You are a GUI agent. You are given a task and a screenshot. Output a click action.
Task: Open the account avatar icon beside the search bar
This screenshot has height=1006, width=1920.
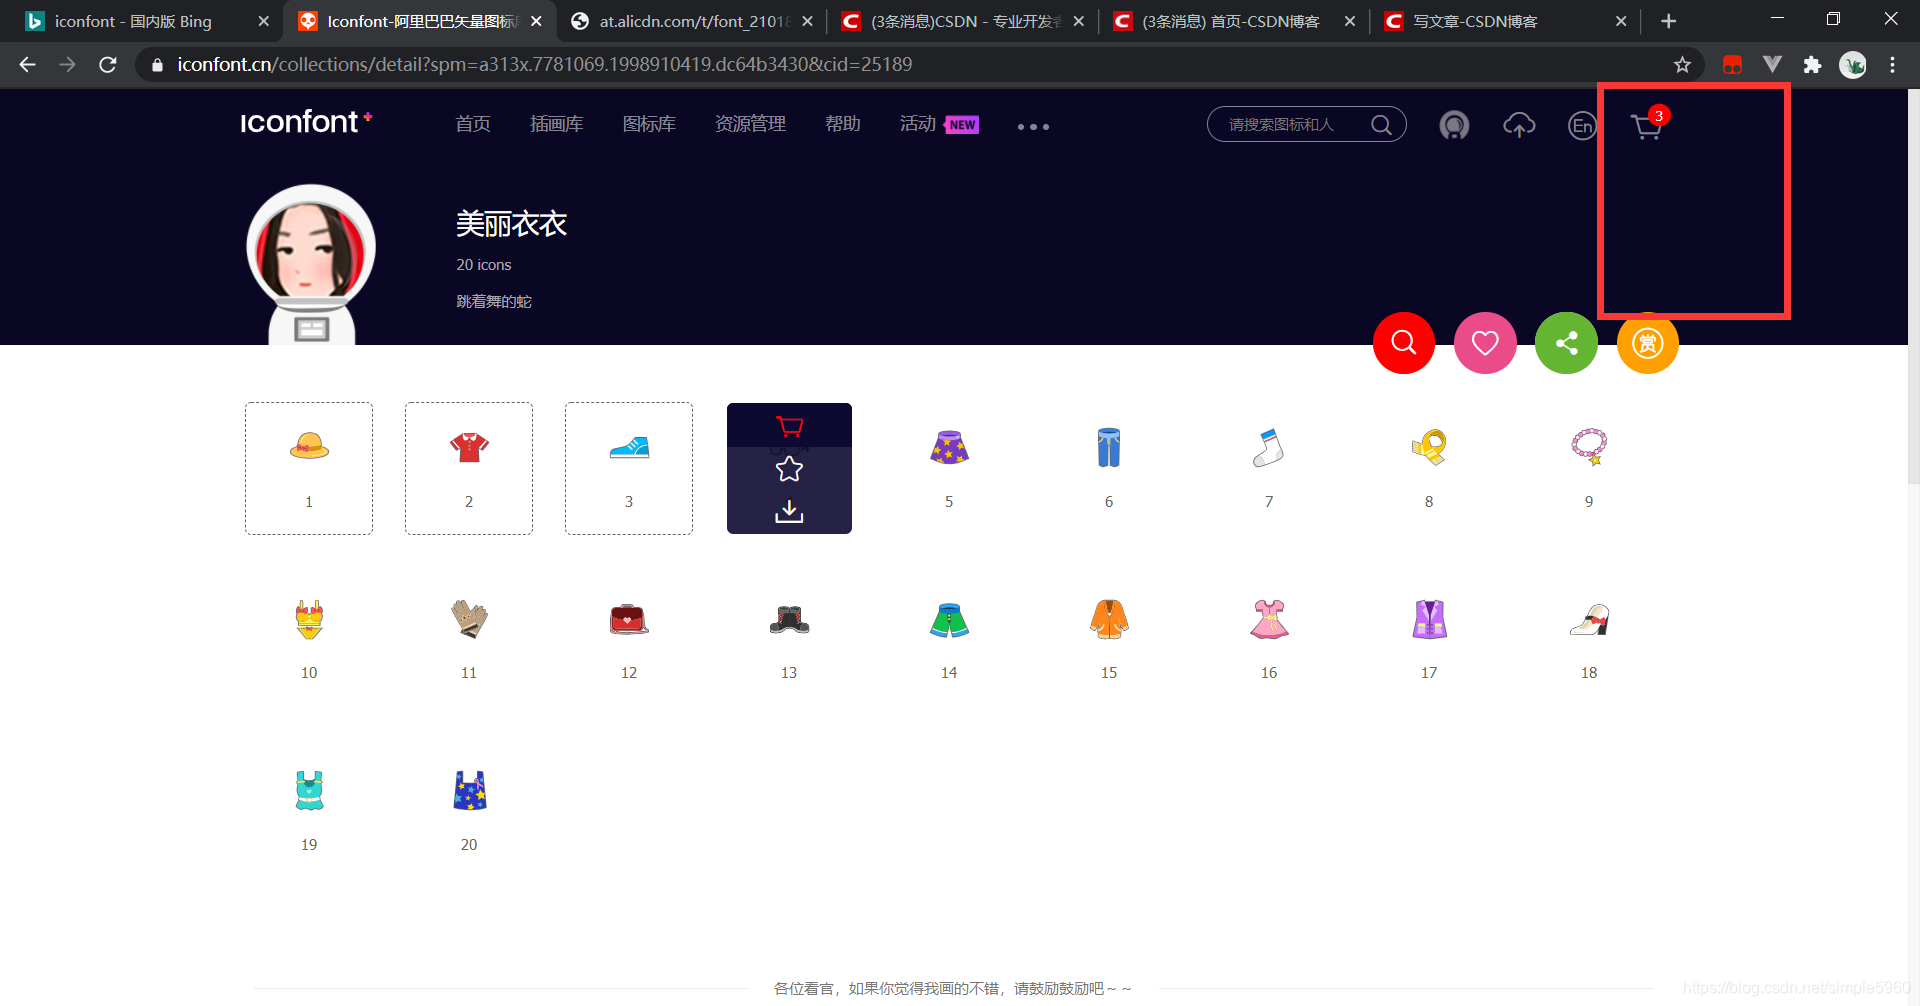pos(1454,124)
